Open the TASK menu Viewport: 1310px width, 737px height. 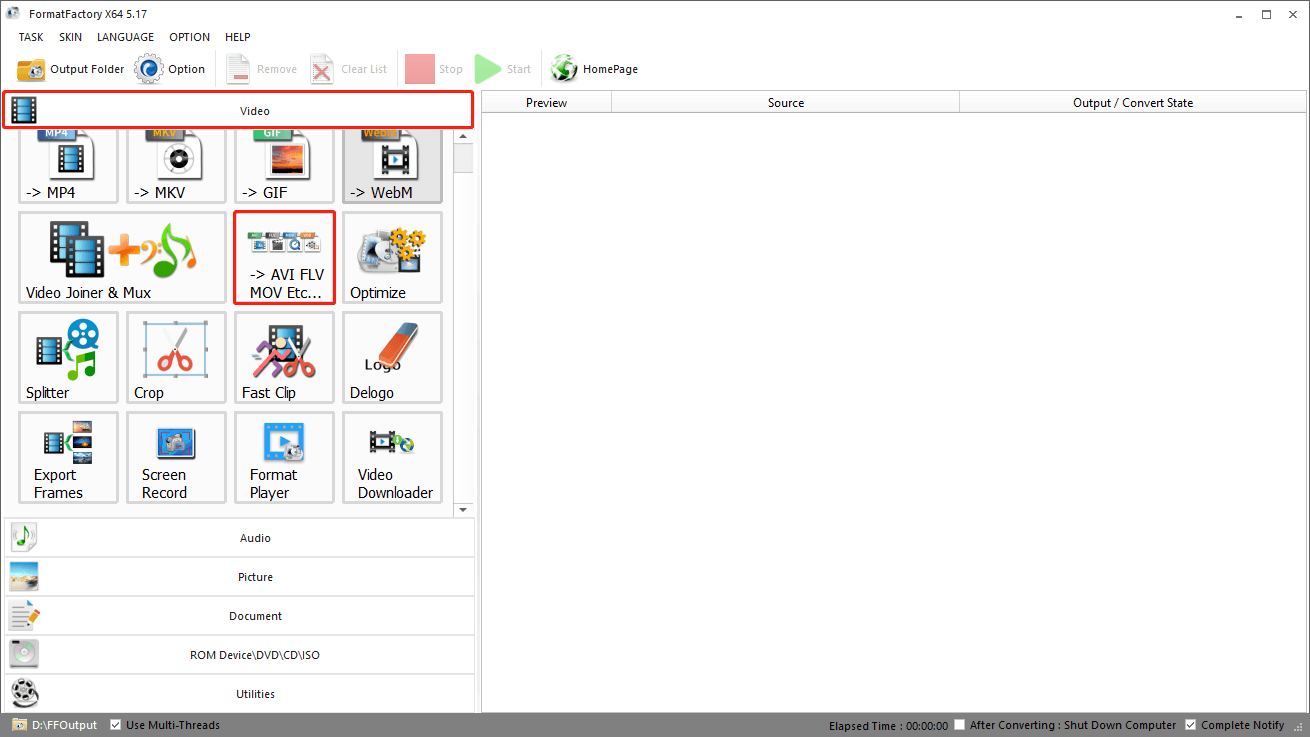tap(31, 37)
